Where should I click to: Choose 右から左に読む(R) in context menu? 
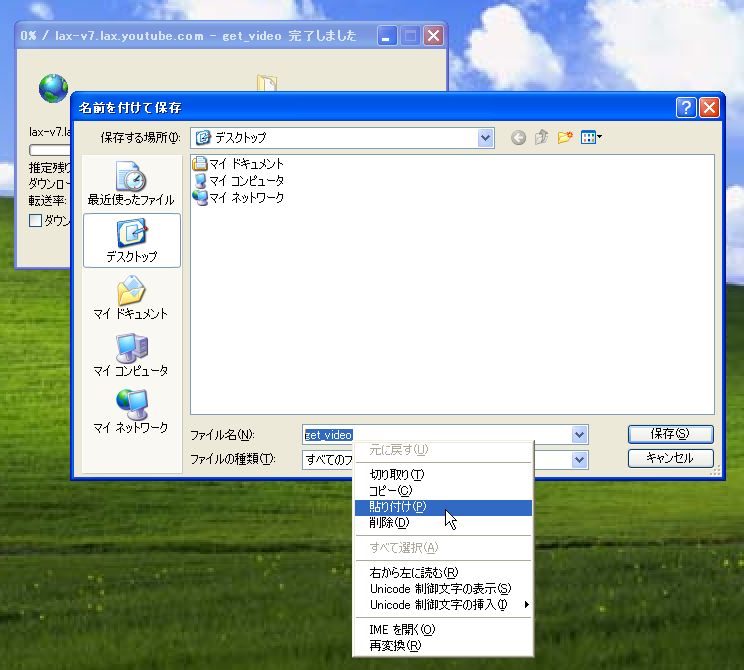tap(443, 573)
